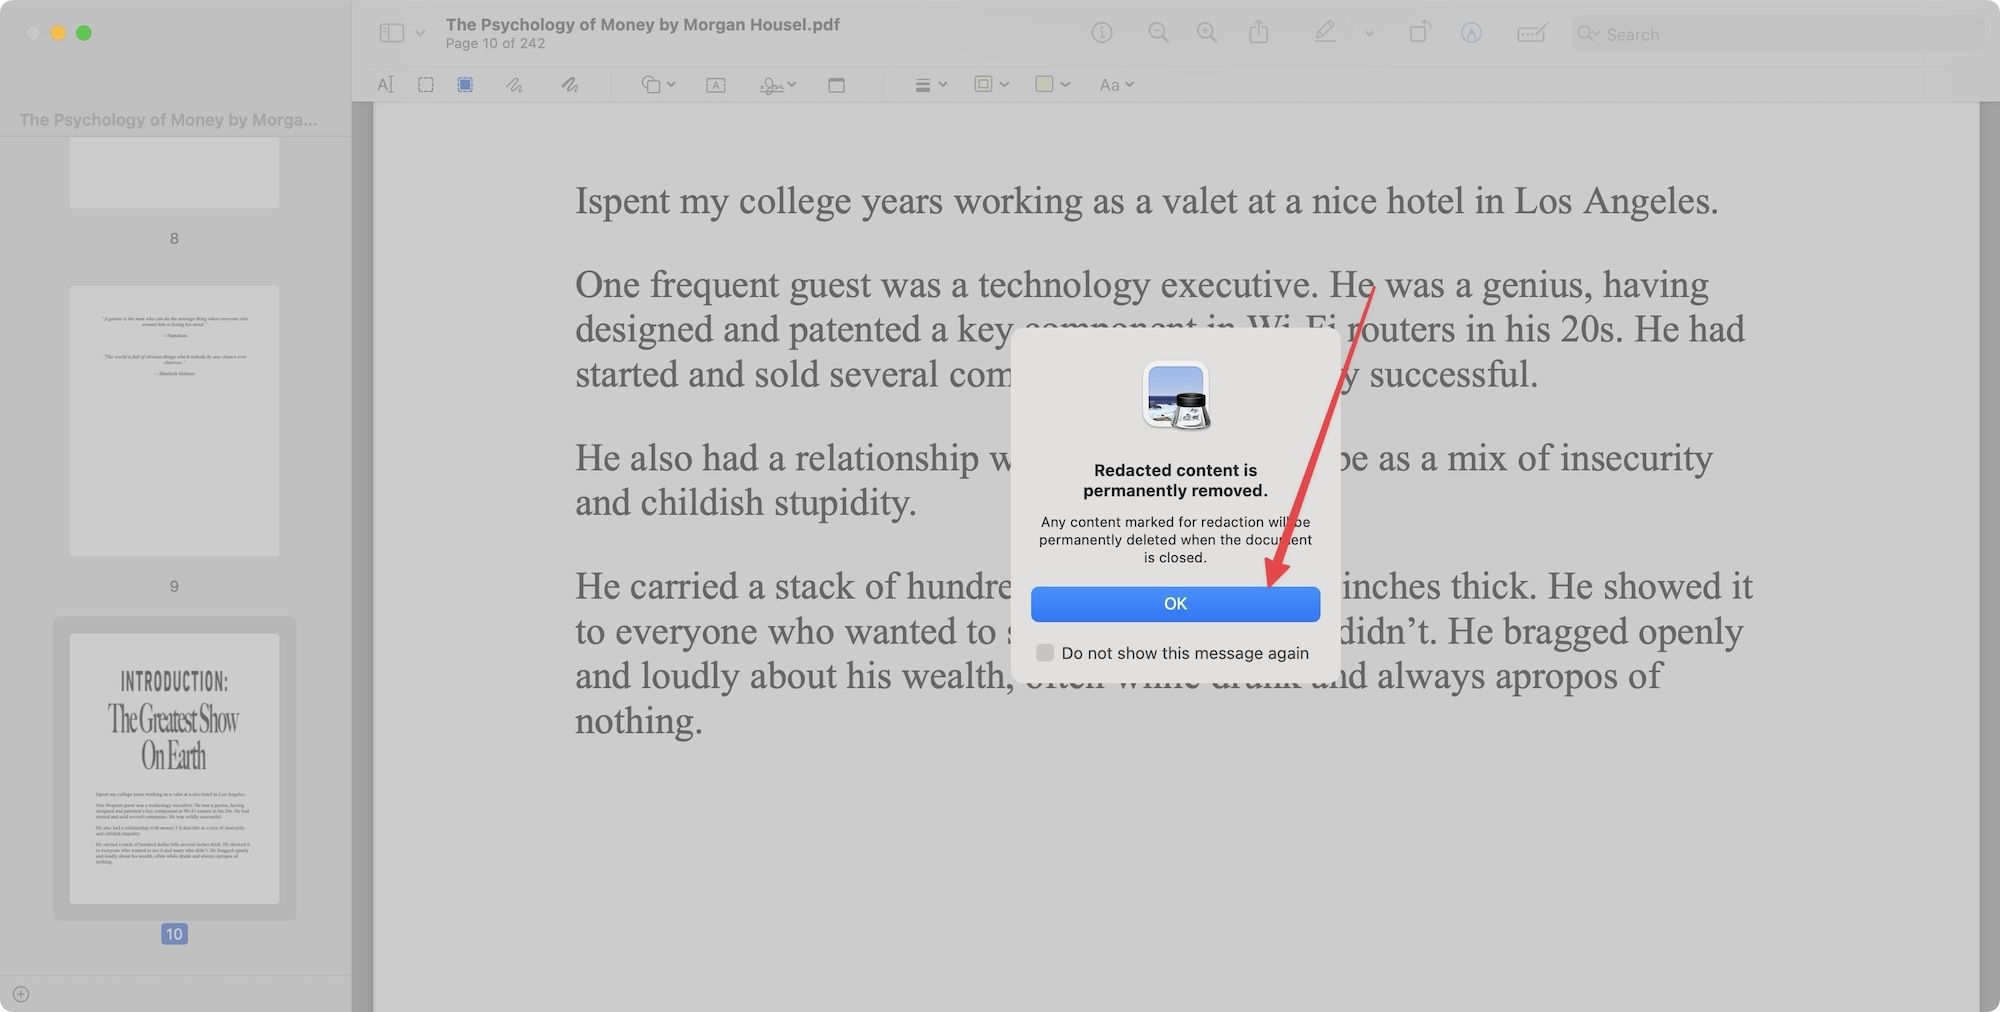Click the Rotate page icon
Image resolution: width=2000 pixels, height=1012 pixels.
[x=1419, y=33]
